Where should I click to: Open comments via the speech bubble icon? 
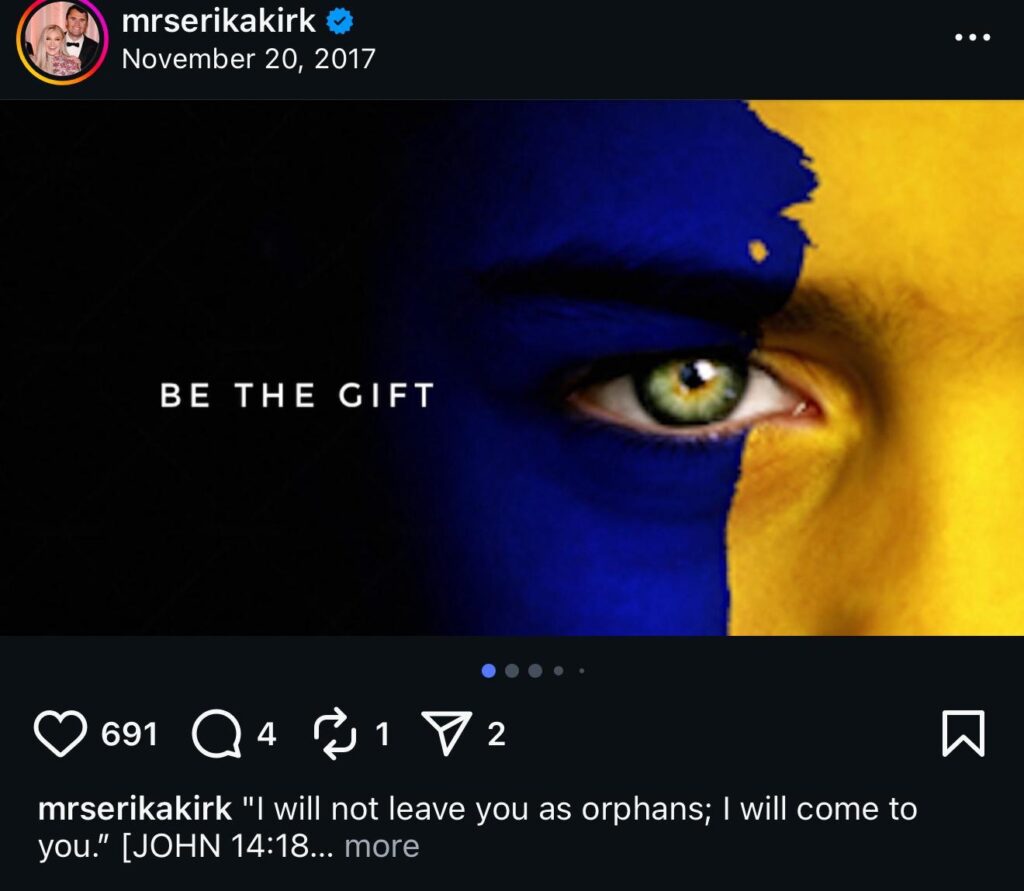pyautogui.click(x=217, y=735)
